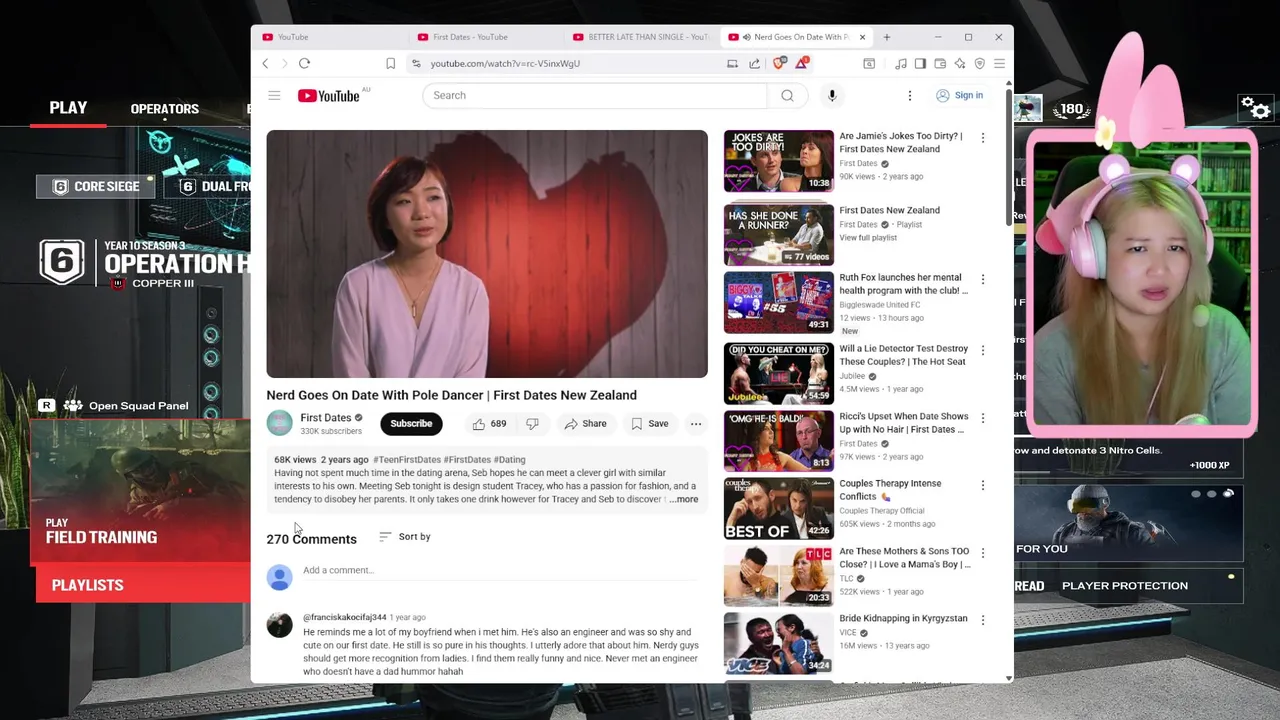
Task: Open the new tab plus button
Action: pos(886,37)
